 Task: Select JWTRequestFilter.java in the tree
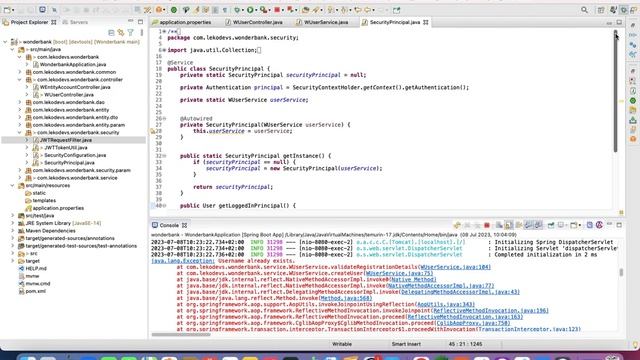click(x=66, y=140)
